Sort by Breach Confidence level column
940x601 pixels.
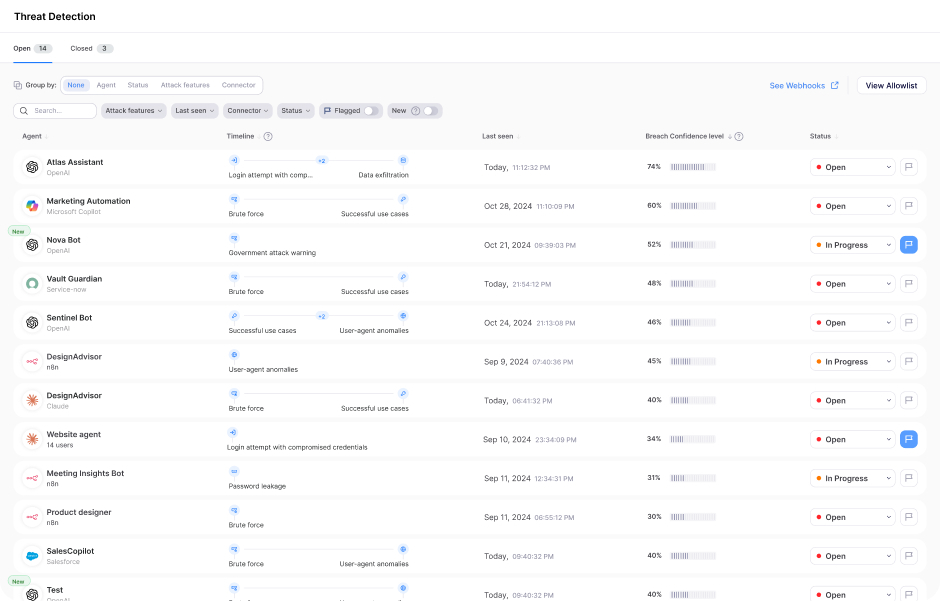[x=688, y=137]
